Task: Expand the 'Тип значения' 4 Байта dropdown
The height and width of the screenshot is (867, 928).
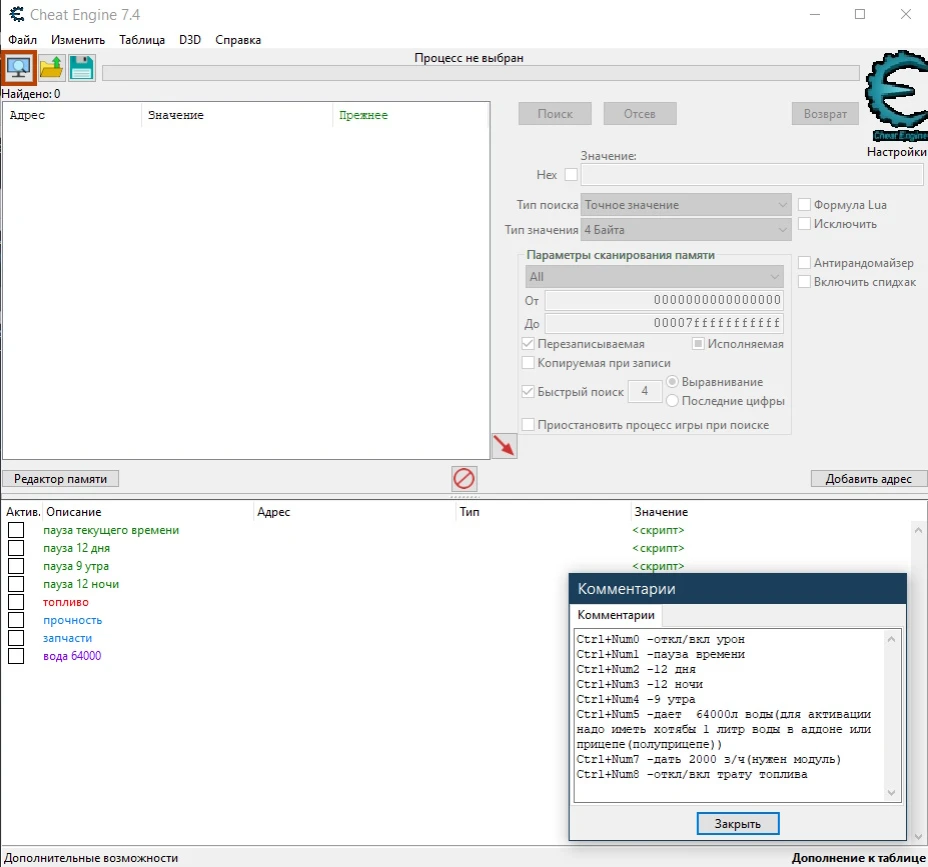Action: pos(686,230)
